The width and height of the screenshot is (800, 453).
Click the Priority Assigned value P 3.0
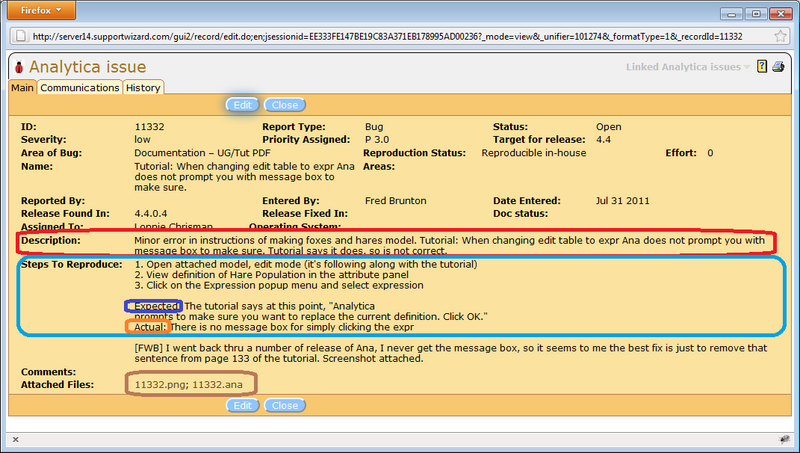[x=377, y=140]
